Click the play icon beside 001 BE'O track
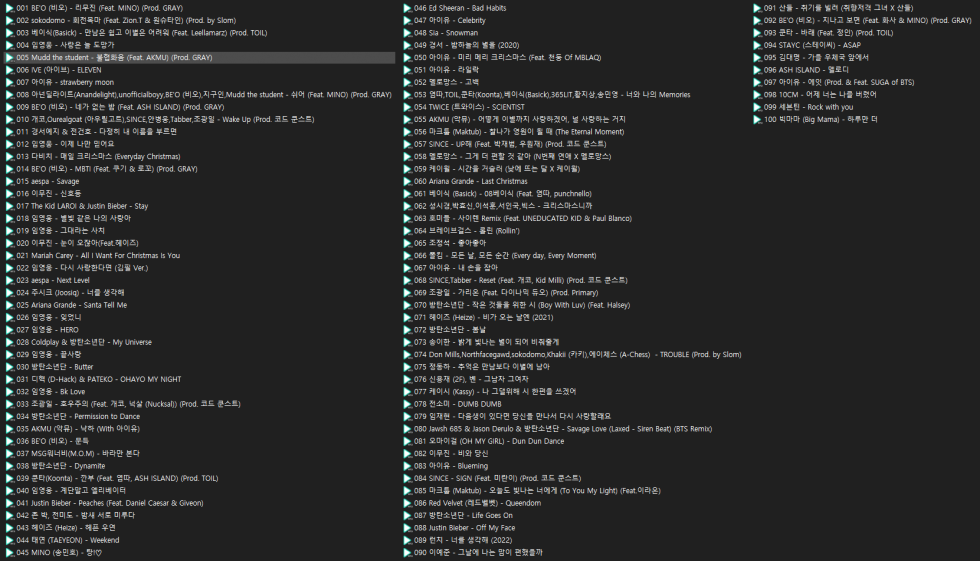 pyautogui.click(x=9, y=8)
